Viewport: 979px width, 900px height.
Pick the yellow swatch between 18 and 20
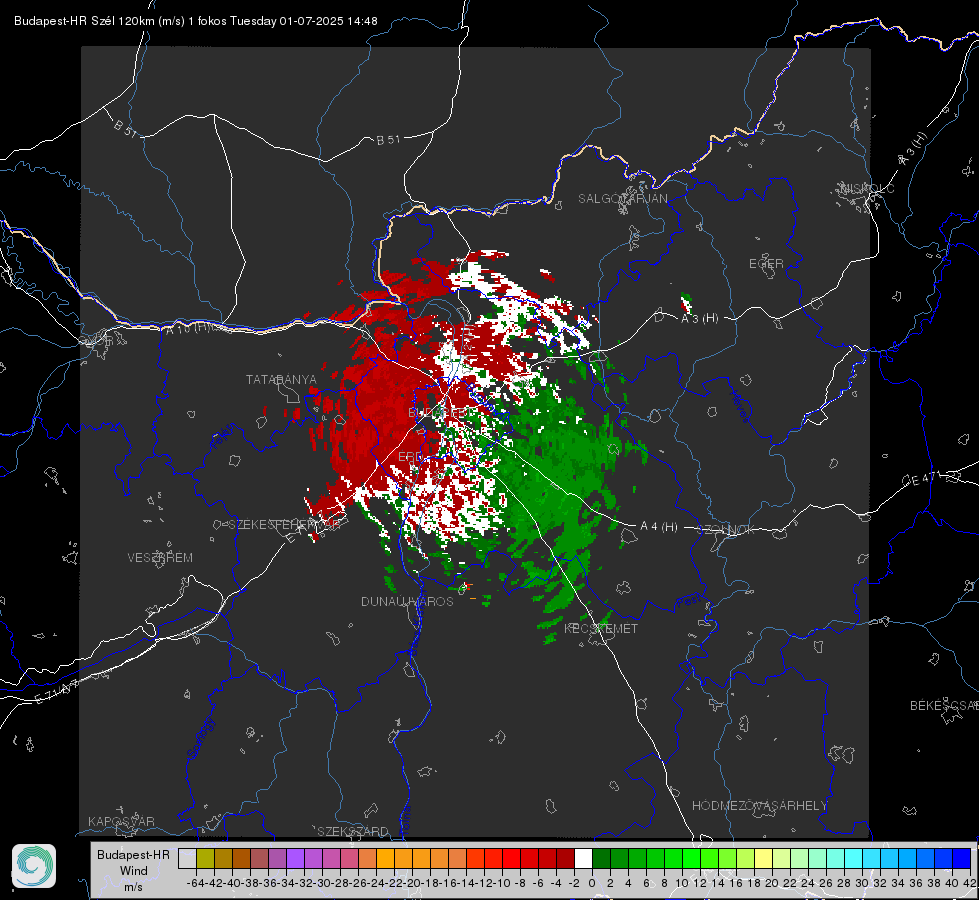(763, 859)
